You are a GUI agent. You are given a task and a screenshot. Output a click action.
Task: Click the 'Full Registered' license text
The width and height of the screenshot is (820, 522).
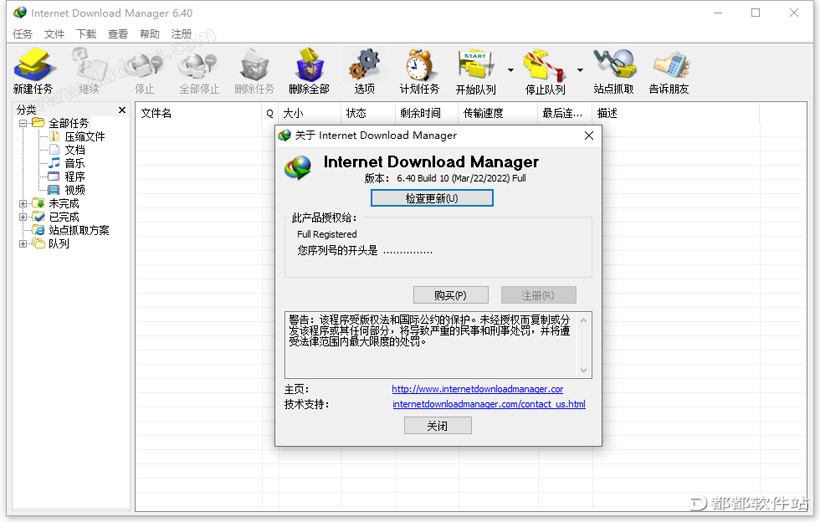[327, 234]
